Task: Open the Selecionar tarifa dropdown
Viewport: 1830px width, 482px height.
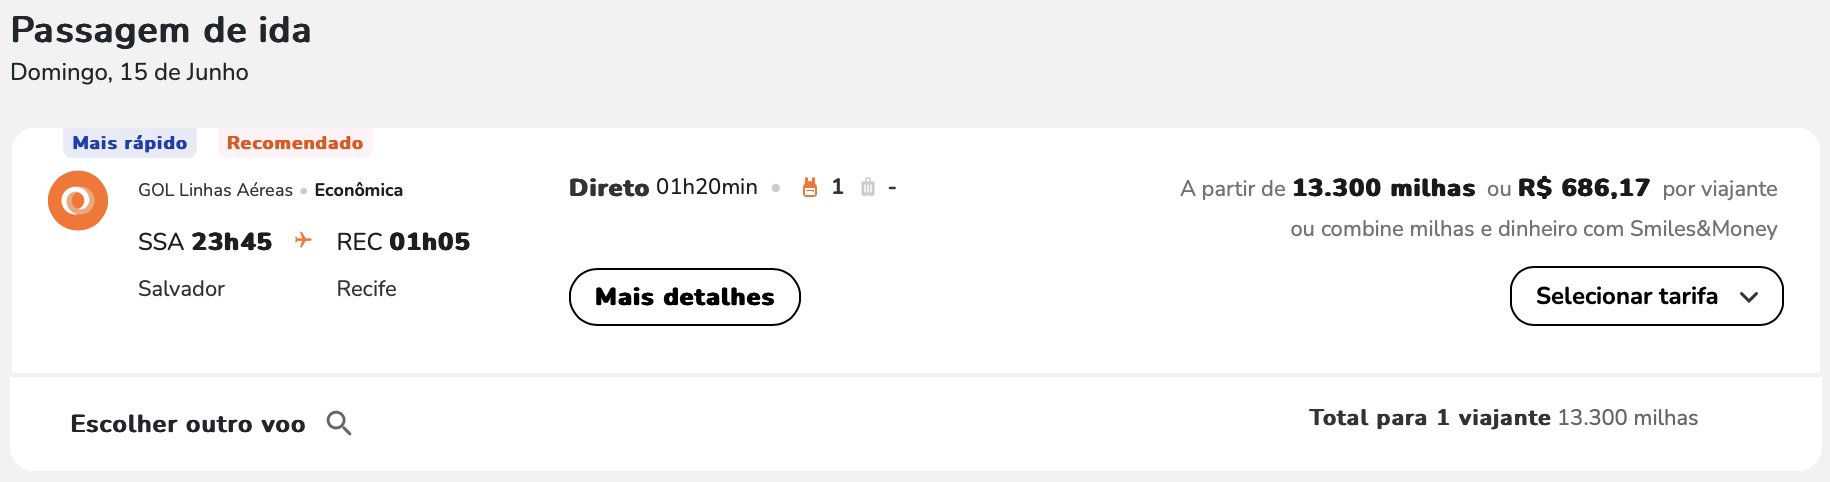Action: click(1646, 296)
